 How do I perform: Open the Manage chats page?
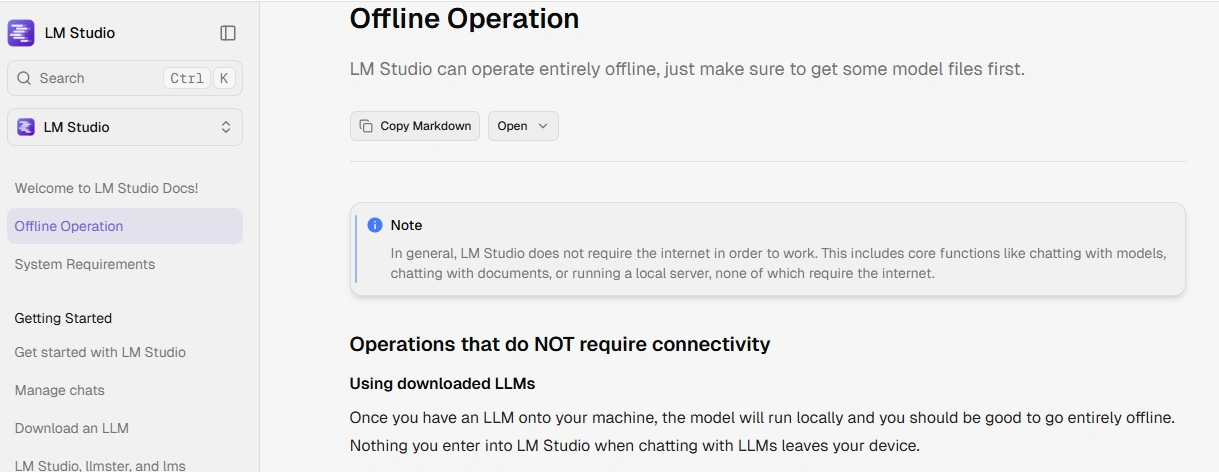click(60, 390)
